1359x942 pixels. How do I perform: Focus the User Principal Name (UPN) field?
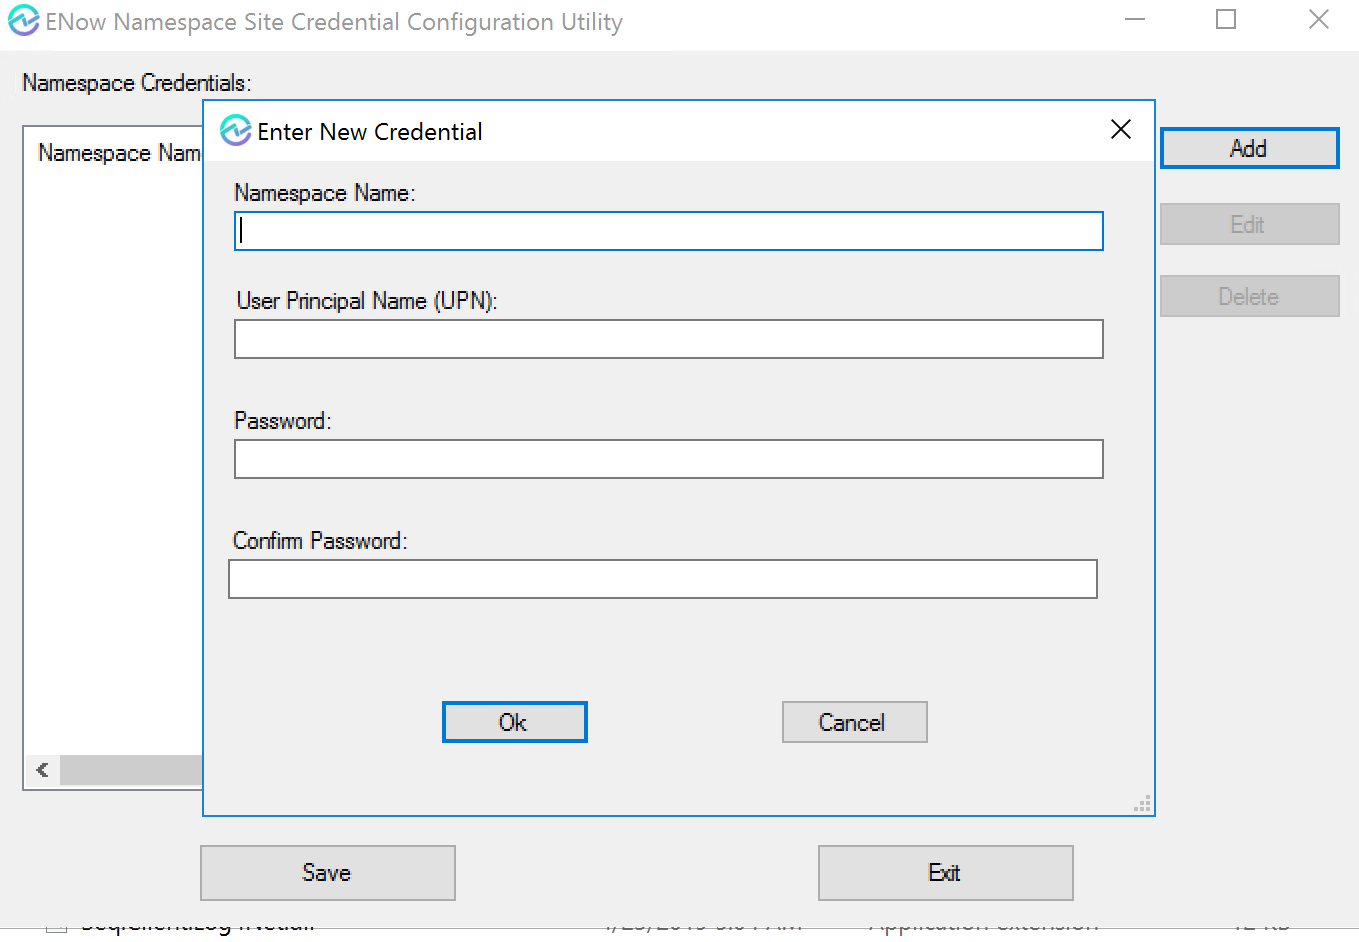[x=668, y=339]
